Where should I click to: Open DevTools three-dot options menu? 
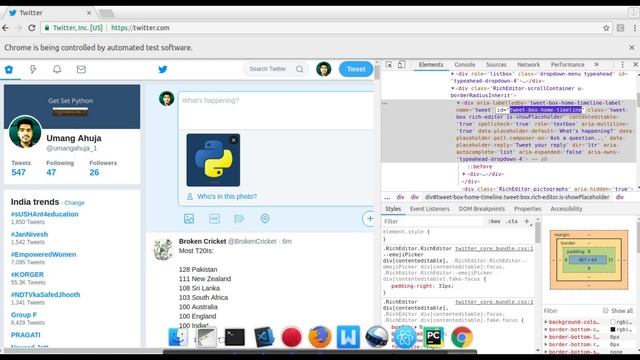point(622,64)
